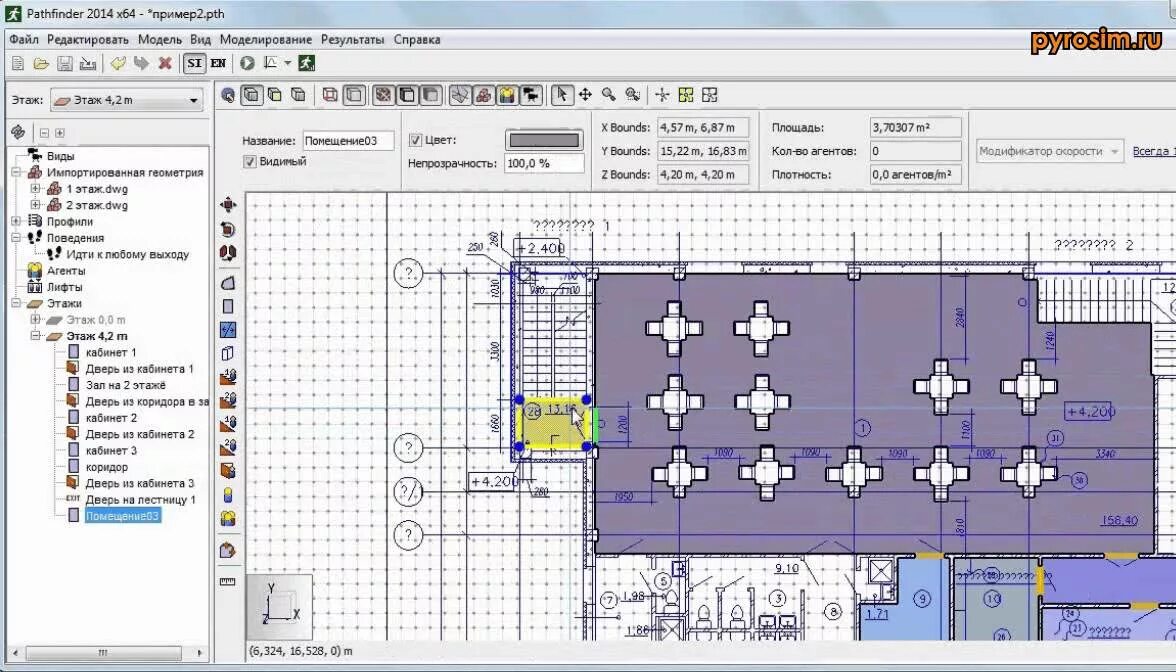Screen dimensions: 1176x672
Task: Collapse the Поведения tree node
Action: point(16,238)
